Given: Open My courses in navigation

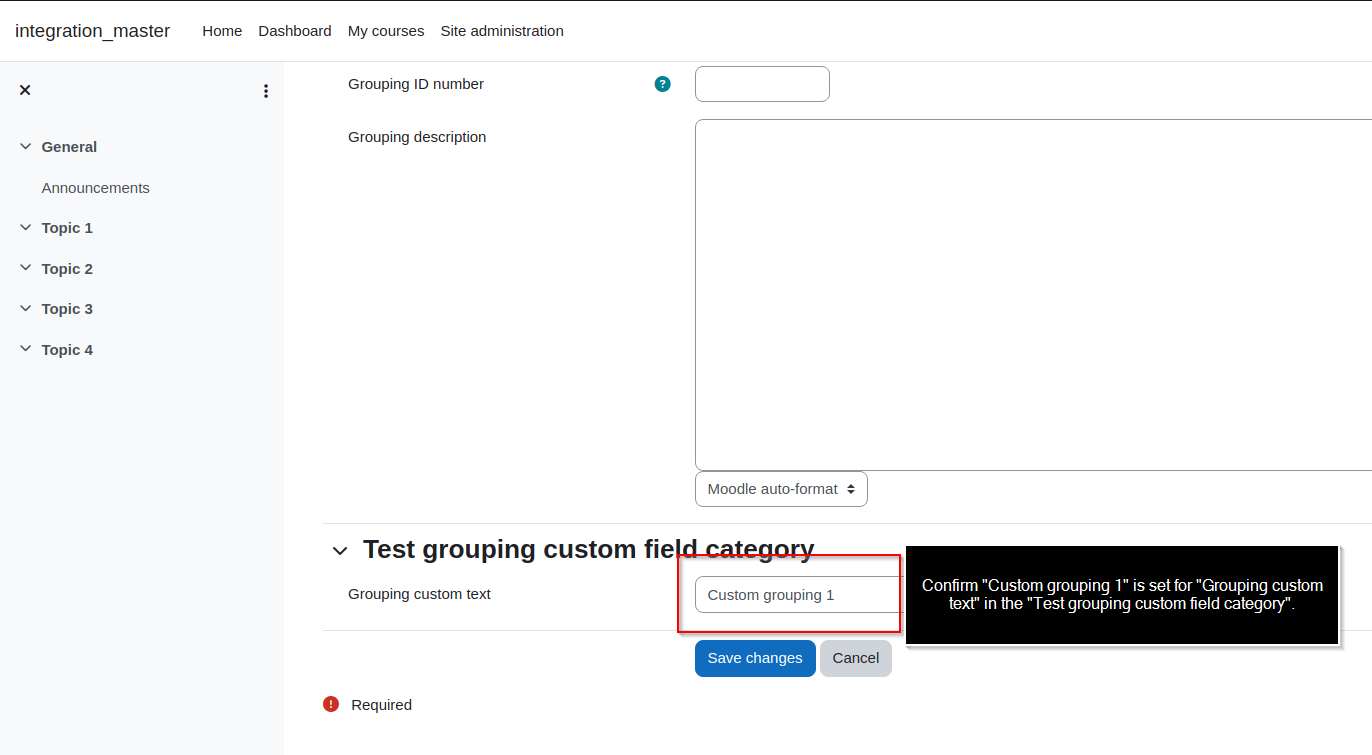Looking at the screenshot, I should tap(386, 31).
